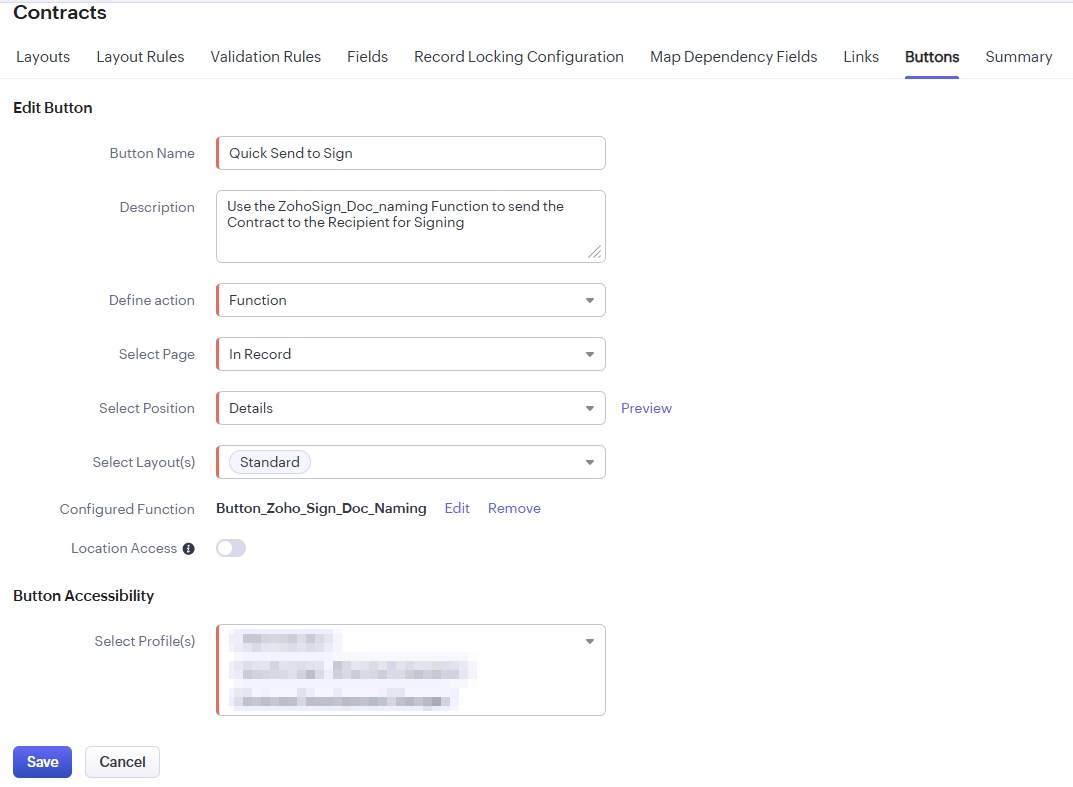The height and width of the screenshot is (787, 1073).
Task: Click into the Description text area
Action: [x=411, y=227]
